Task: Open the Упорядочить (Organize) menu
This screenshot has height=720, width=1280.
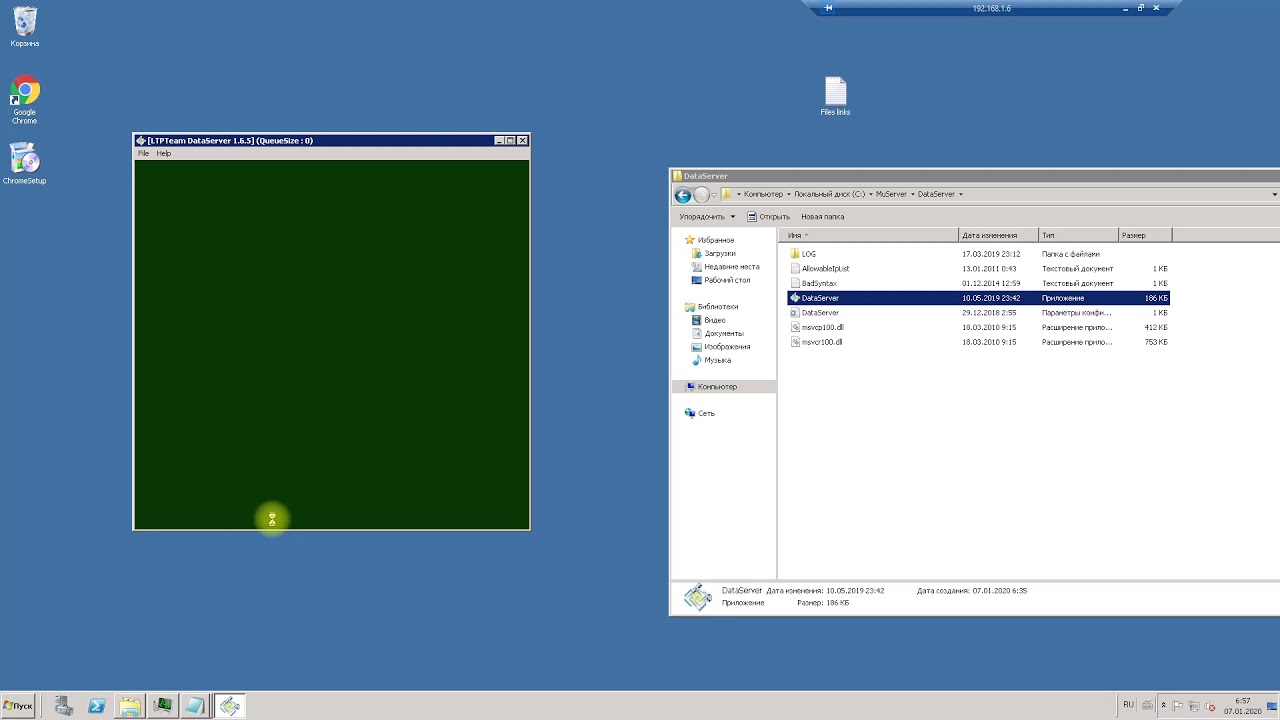Action: [707, 217]
